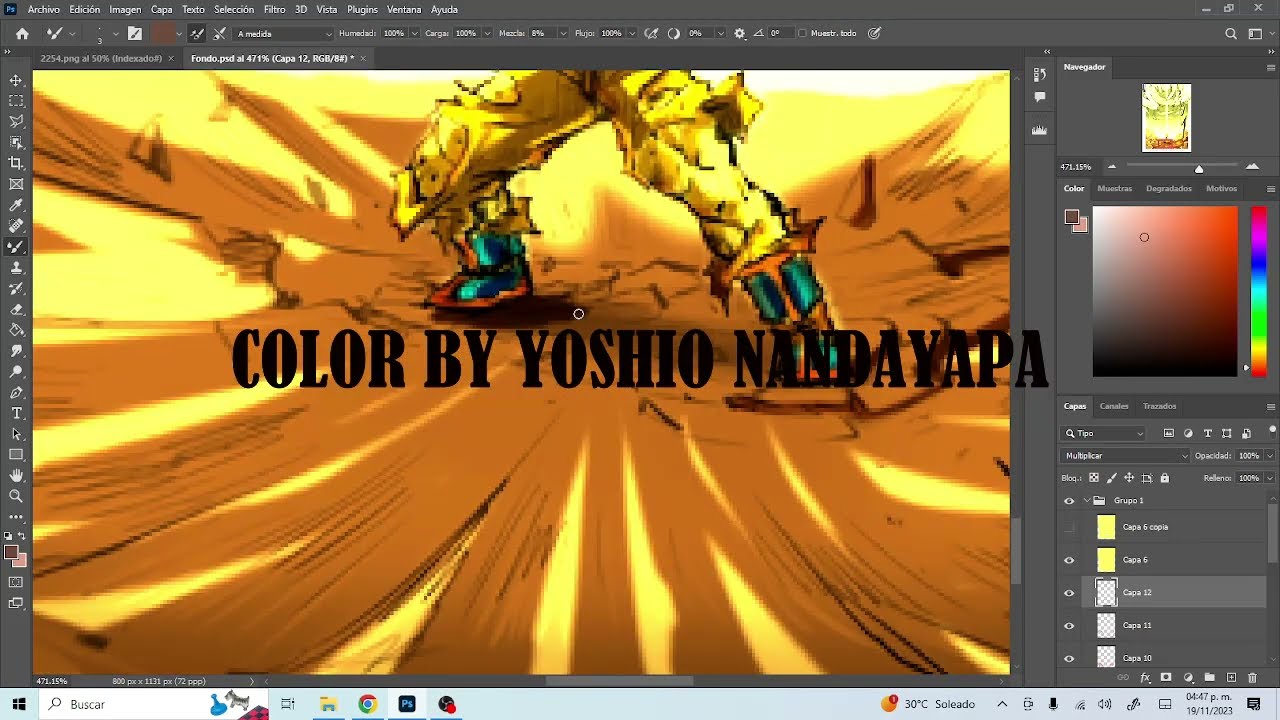Add a layer style with fx icon

[x=1145, y=678]
